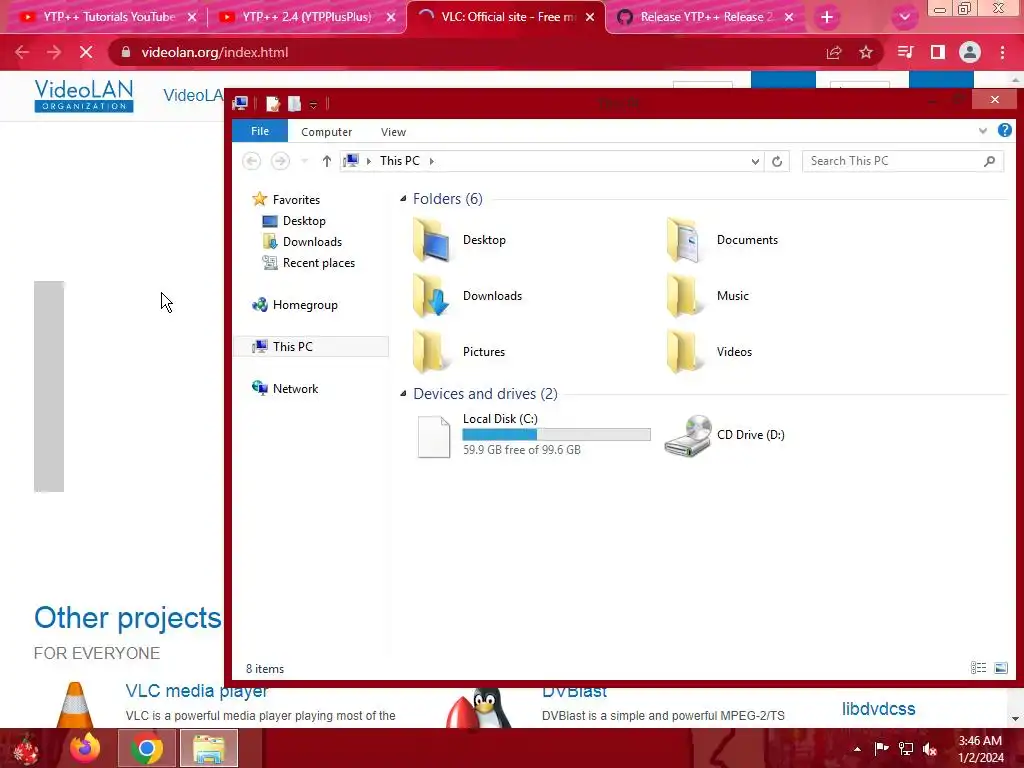Click the taskbar clock showing 3:46 AM
Image resolution: width=1024 pixels, height=768 pixels.
coord(980,749)
